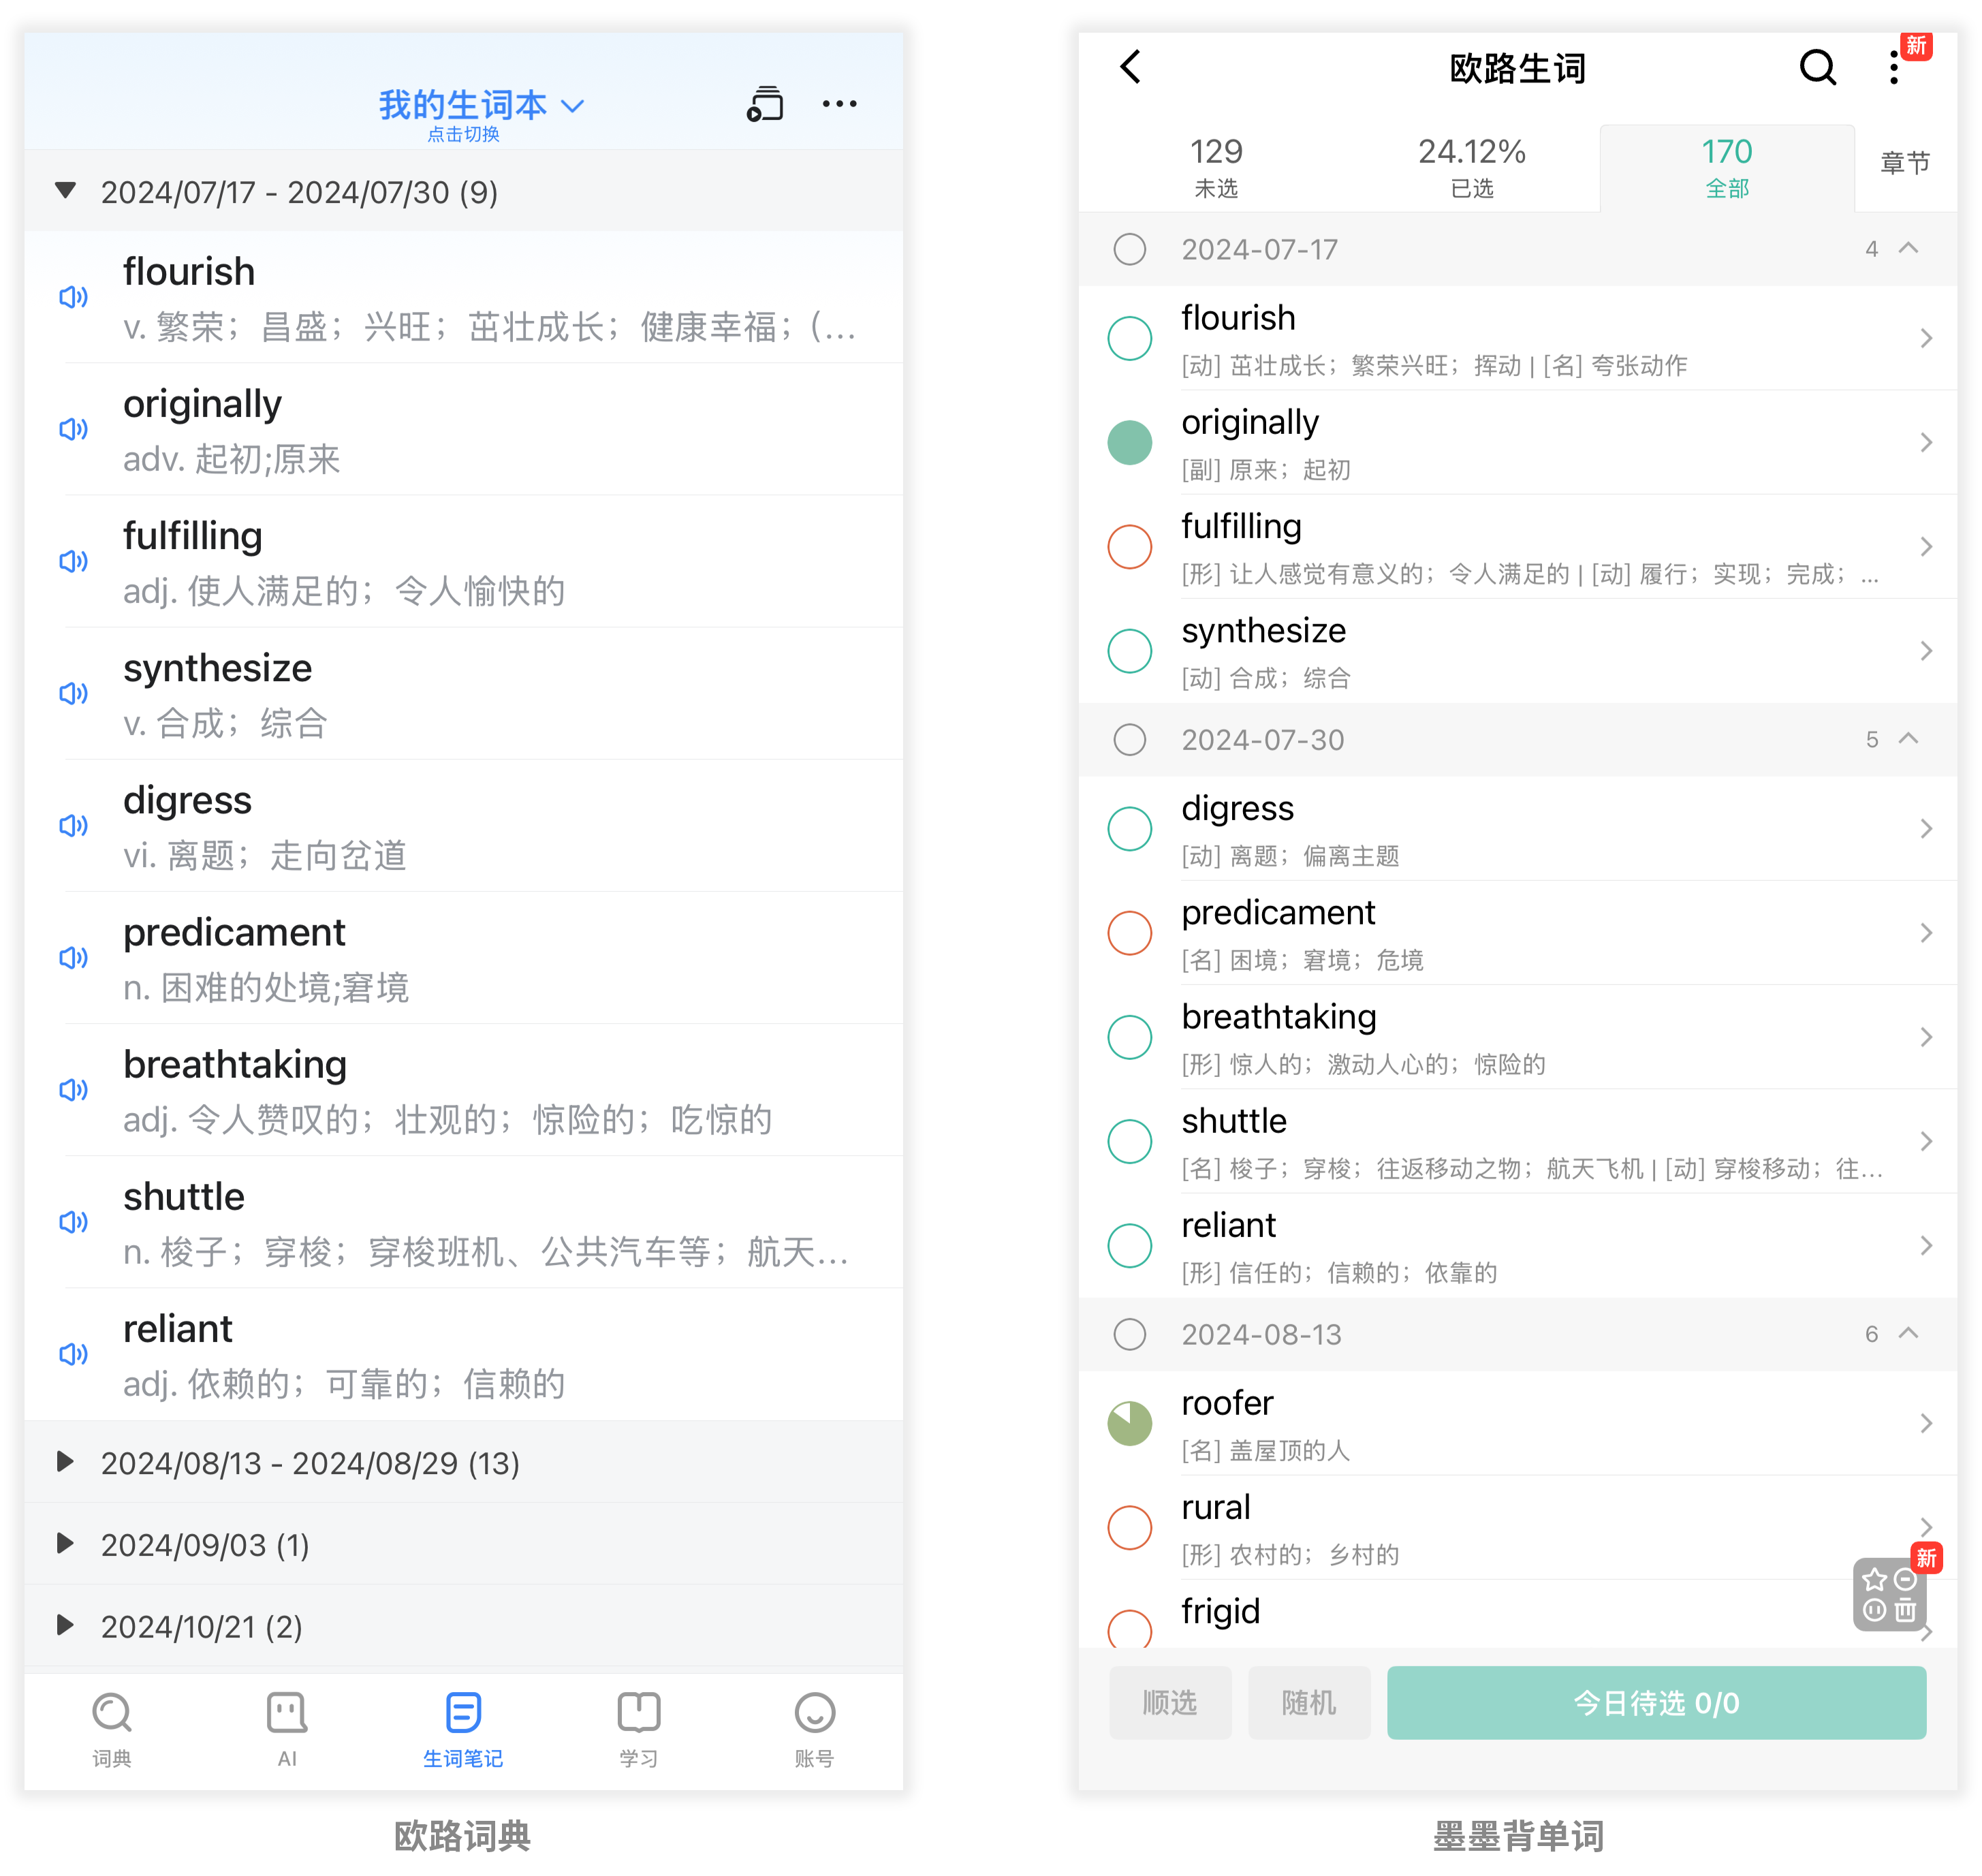
Task: Play pronunciation audio for originally in 欧路词典
Action: tap(73, 429)
